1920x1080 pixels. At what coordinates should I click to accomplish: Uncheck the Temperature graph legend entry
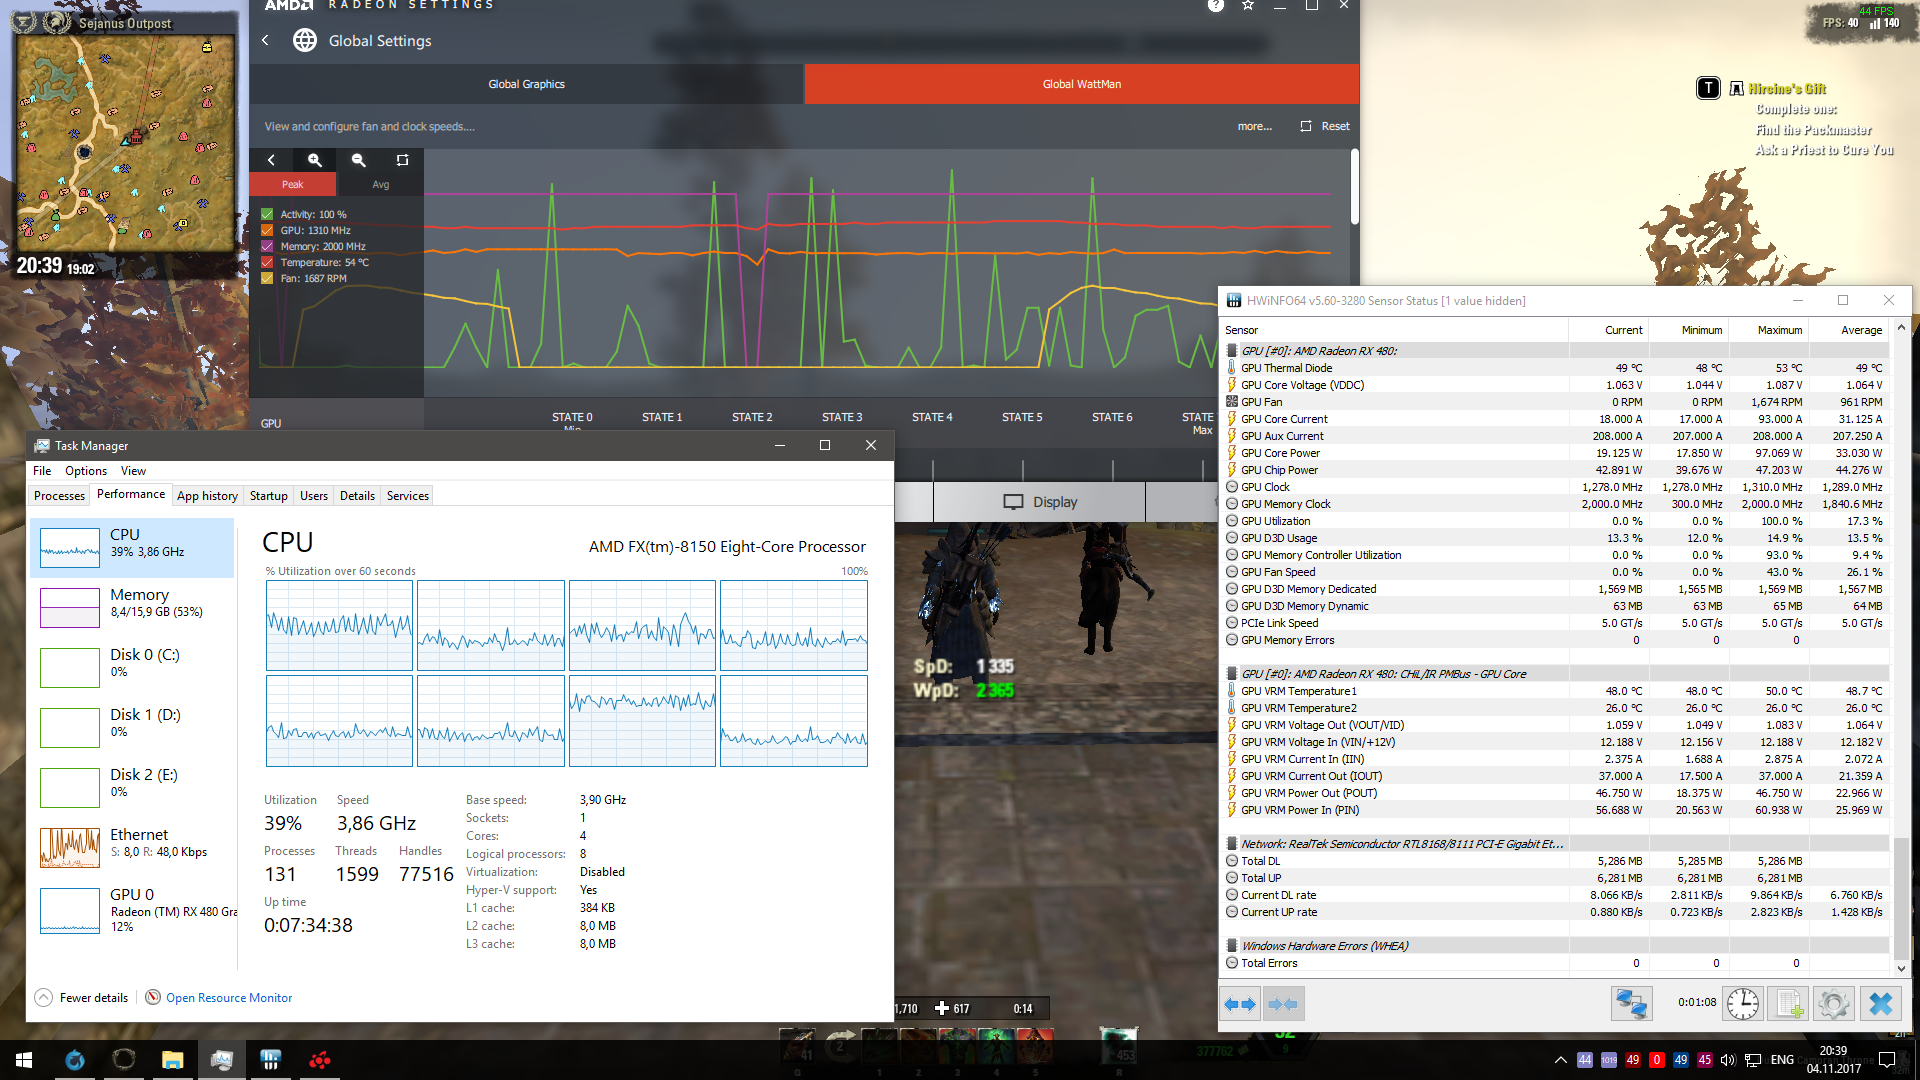click(x=267, y=262)
